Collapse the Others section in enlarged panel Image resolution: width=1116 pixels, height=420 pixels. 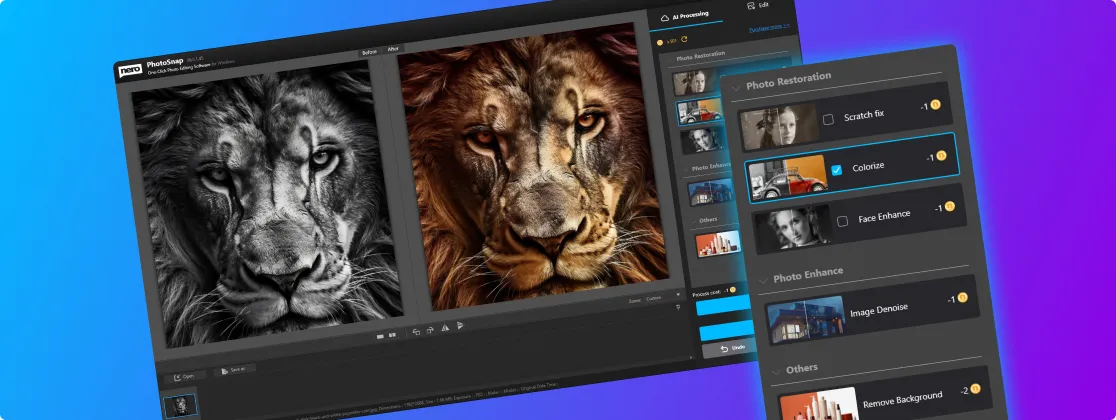[777, 372]
